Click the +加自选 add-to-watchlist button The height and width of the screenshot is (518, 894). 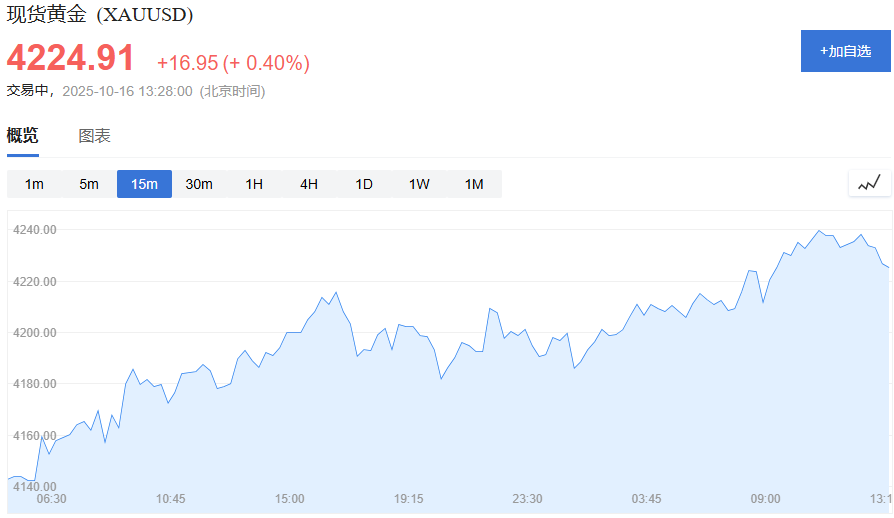tap(846, 51)
